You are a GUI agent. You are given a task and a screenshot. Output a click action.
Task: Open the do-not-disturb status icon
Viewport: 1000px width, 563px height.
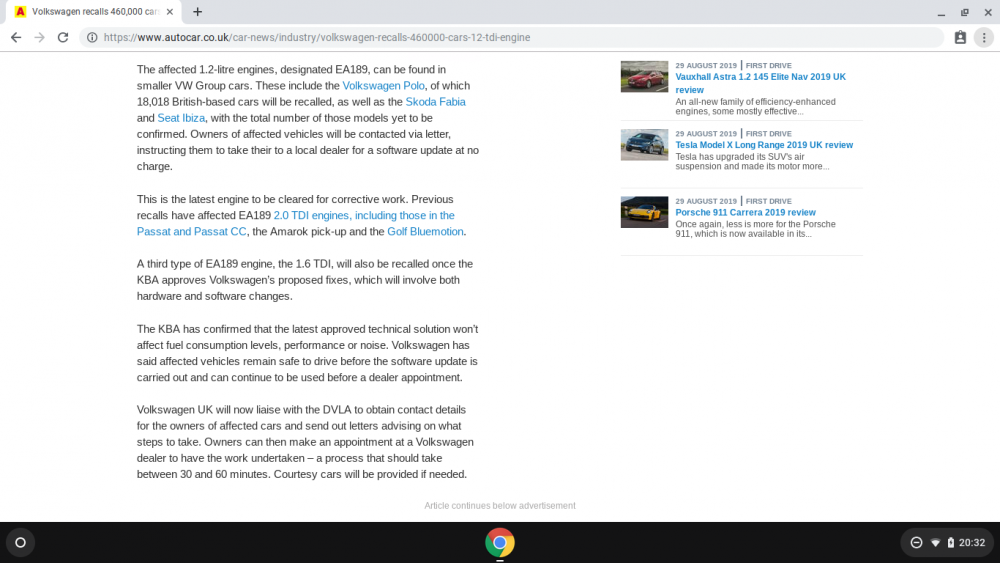coord(916,543)
